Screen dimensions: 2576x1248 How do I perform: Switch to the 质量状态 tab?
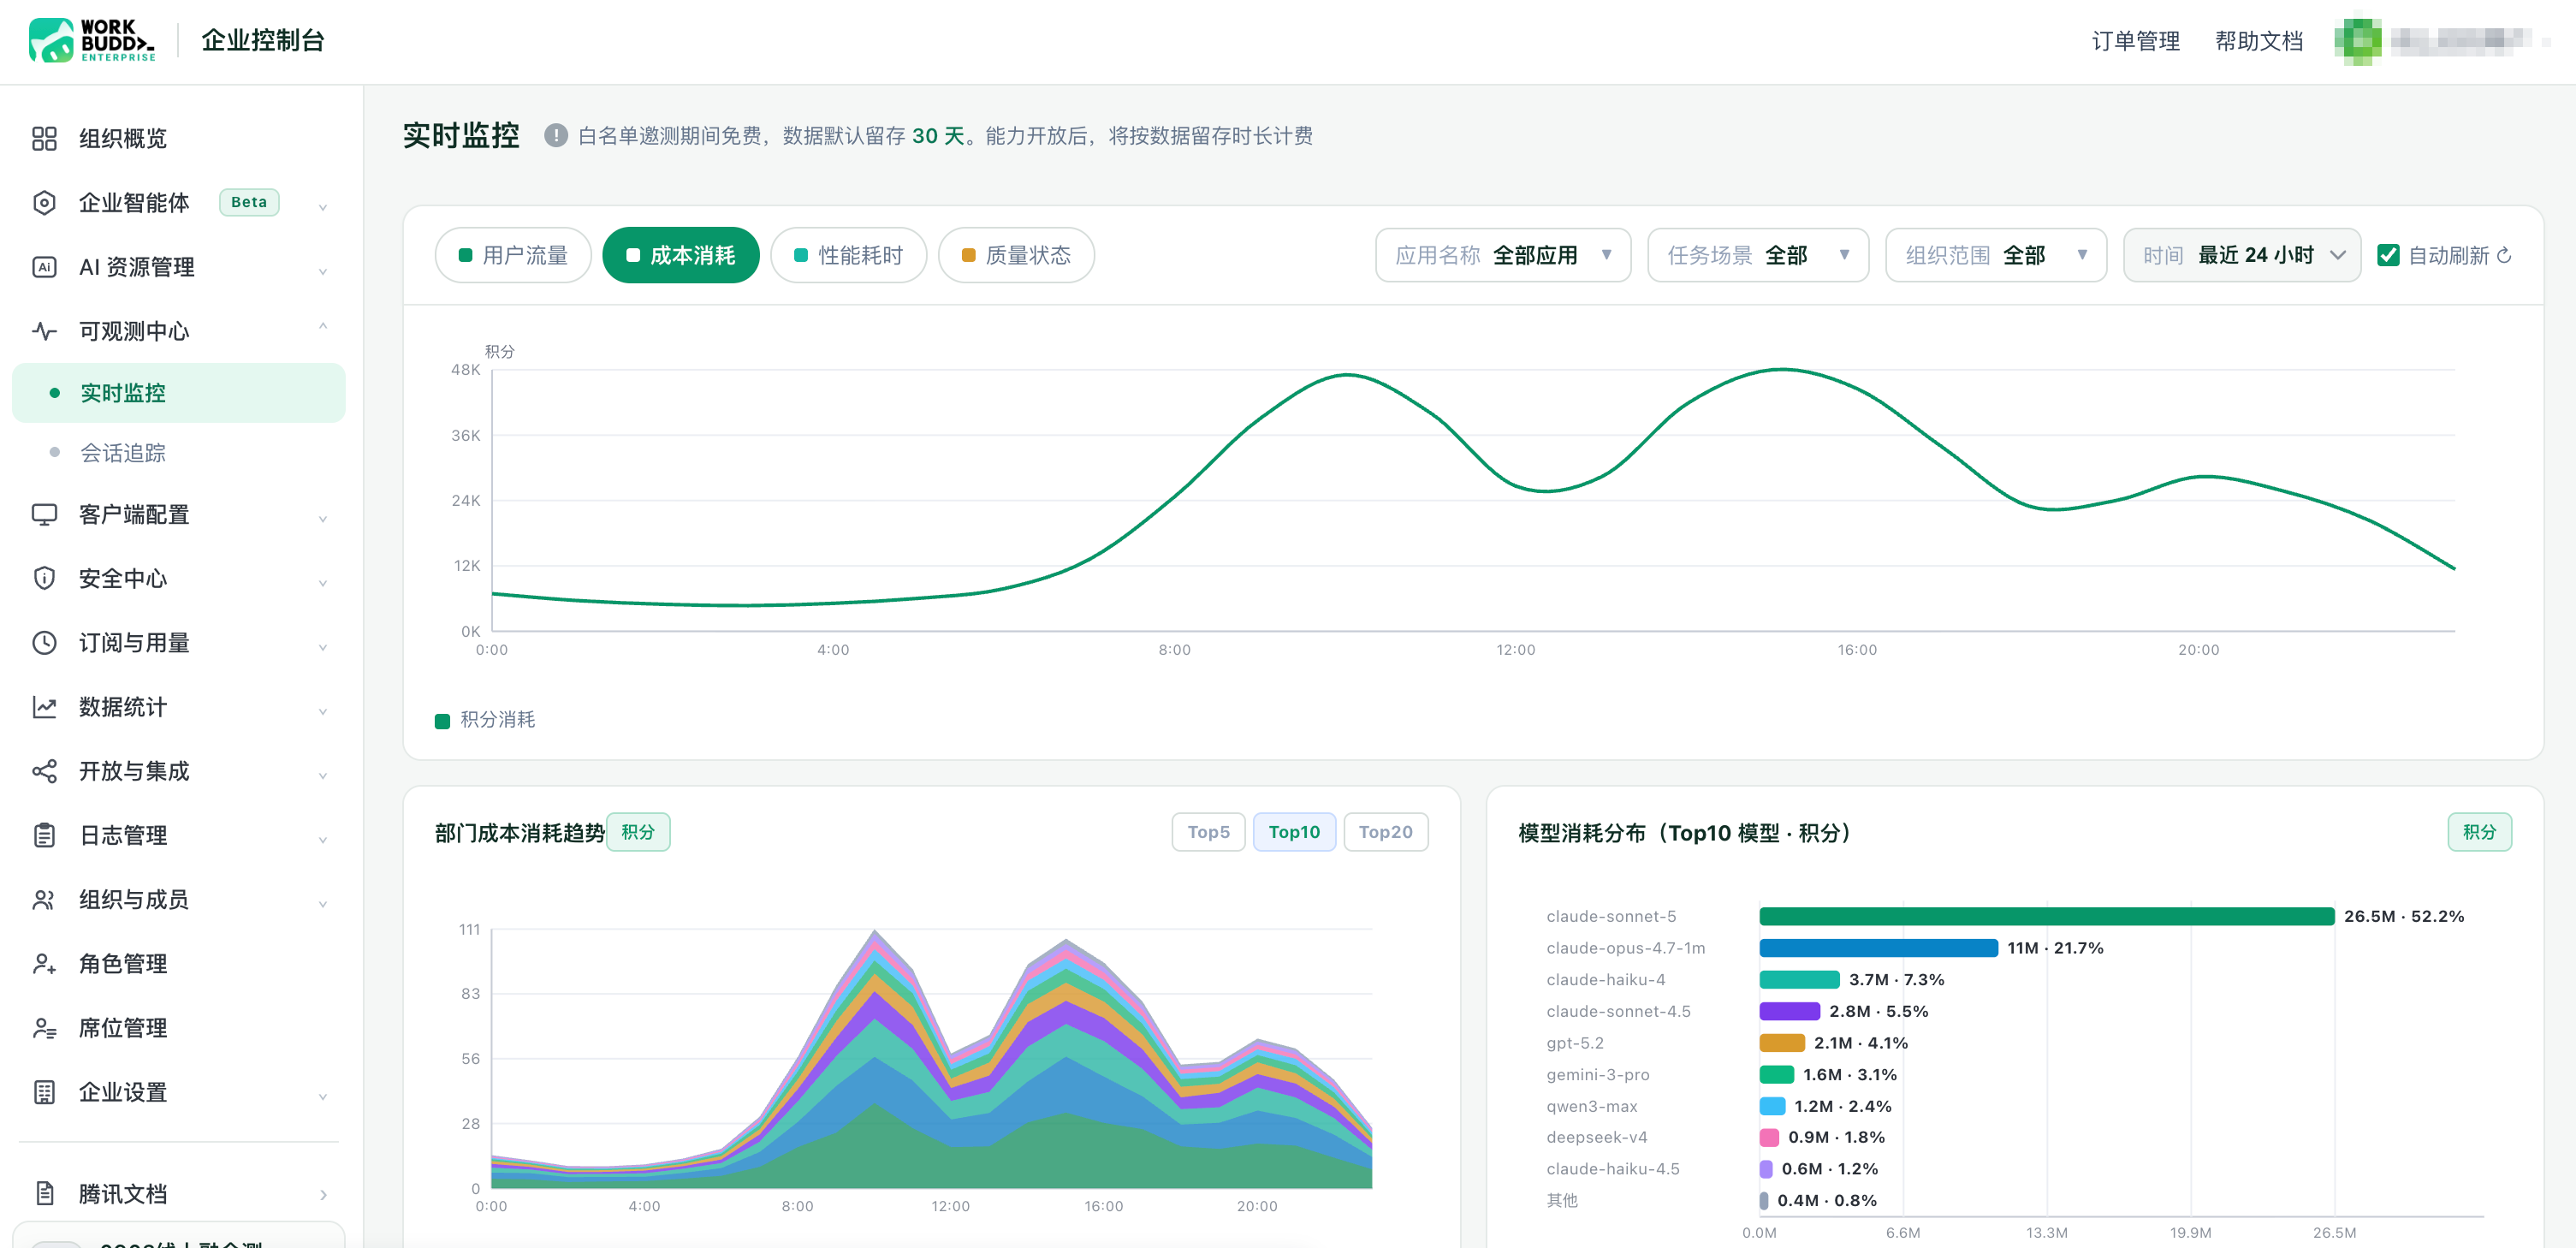click(1016, 255)
